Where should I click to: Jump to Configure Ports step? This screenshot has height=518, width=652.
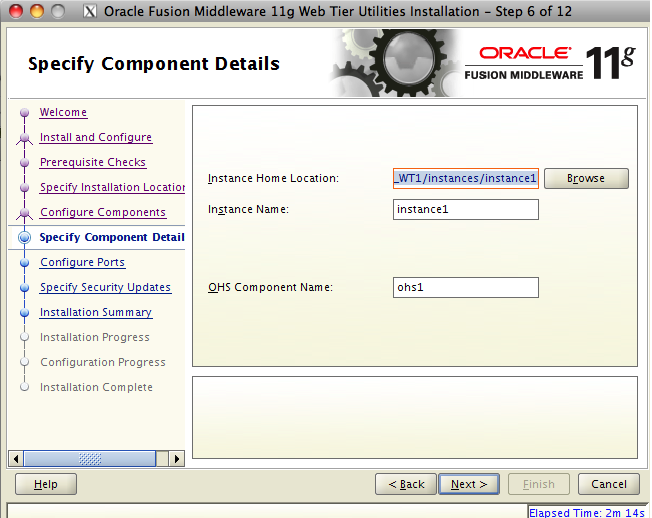click(82, 262)
